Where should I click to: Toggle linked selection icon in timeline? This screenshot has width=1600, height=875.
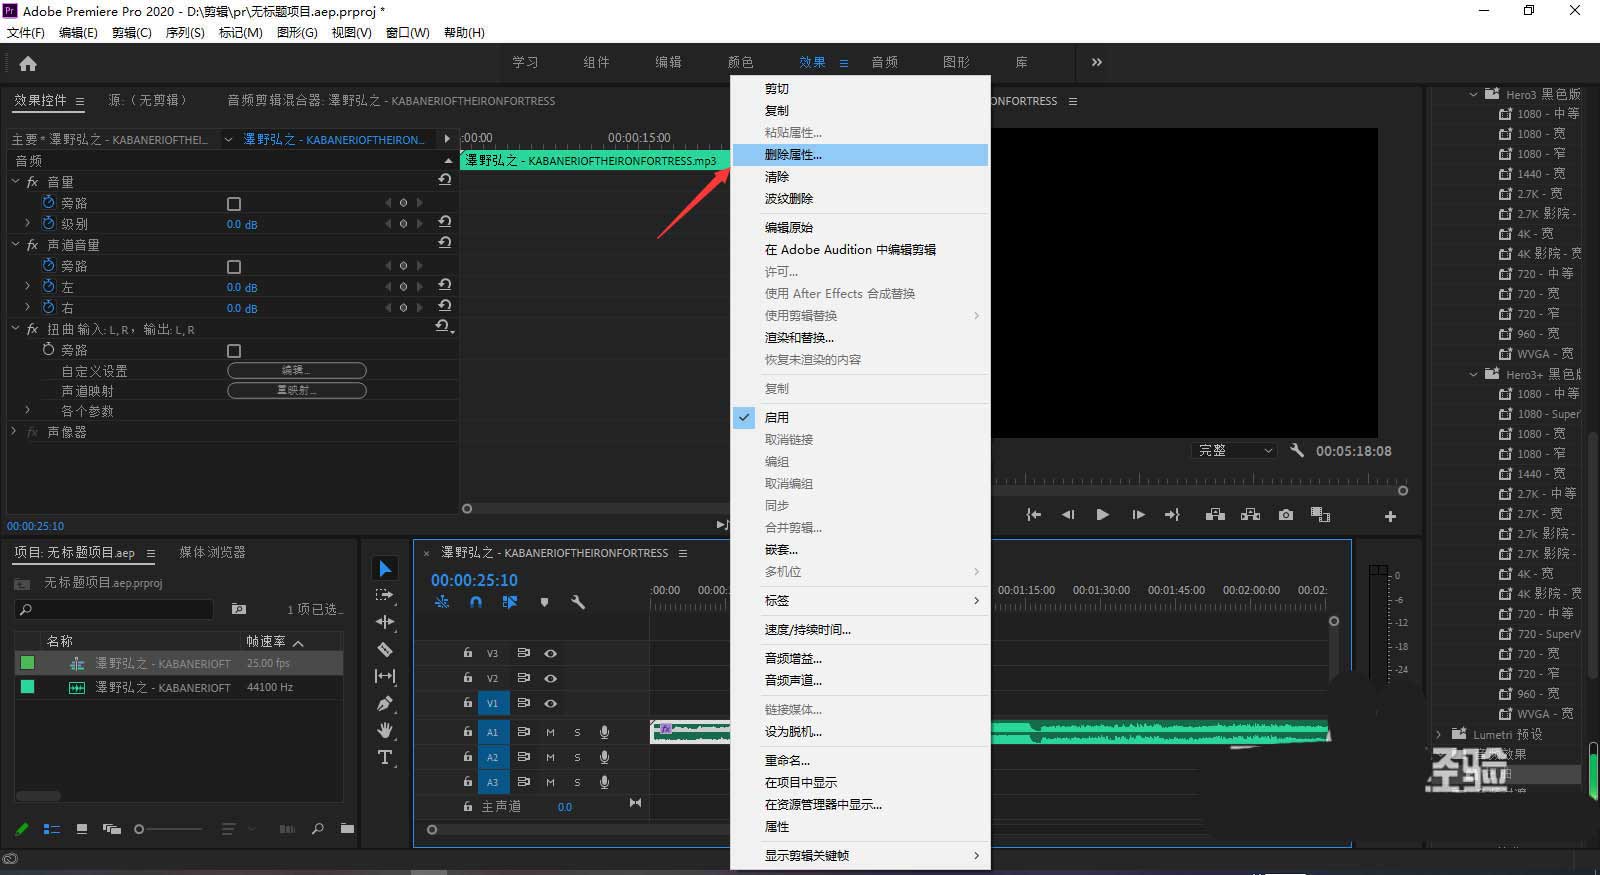[510, 602]
